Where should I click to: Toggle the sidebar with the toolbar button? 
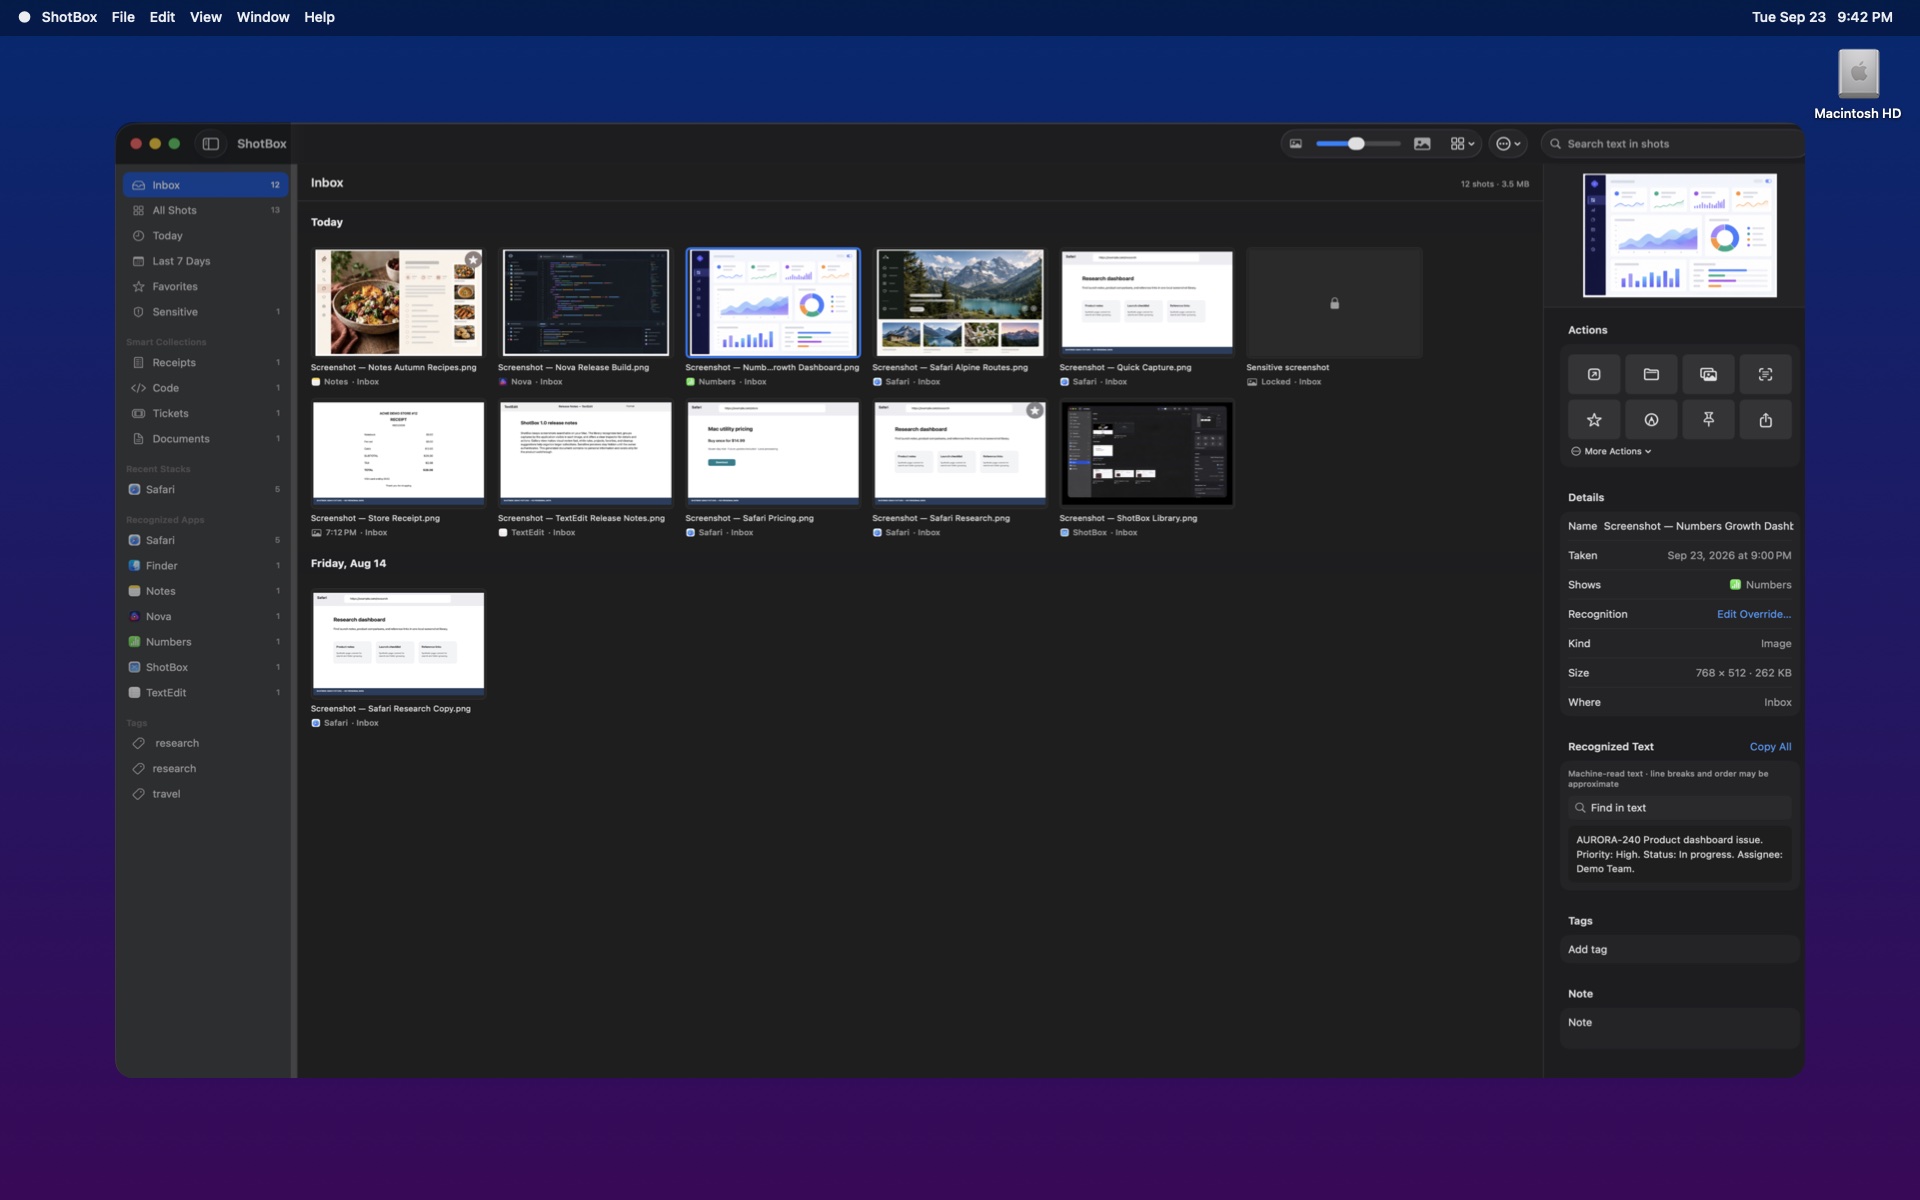tap(211, 144)
